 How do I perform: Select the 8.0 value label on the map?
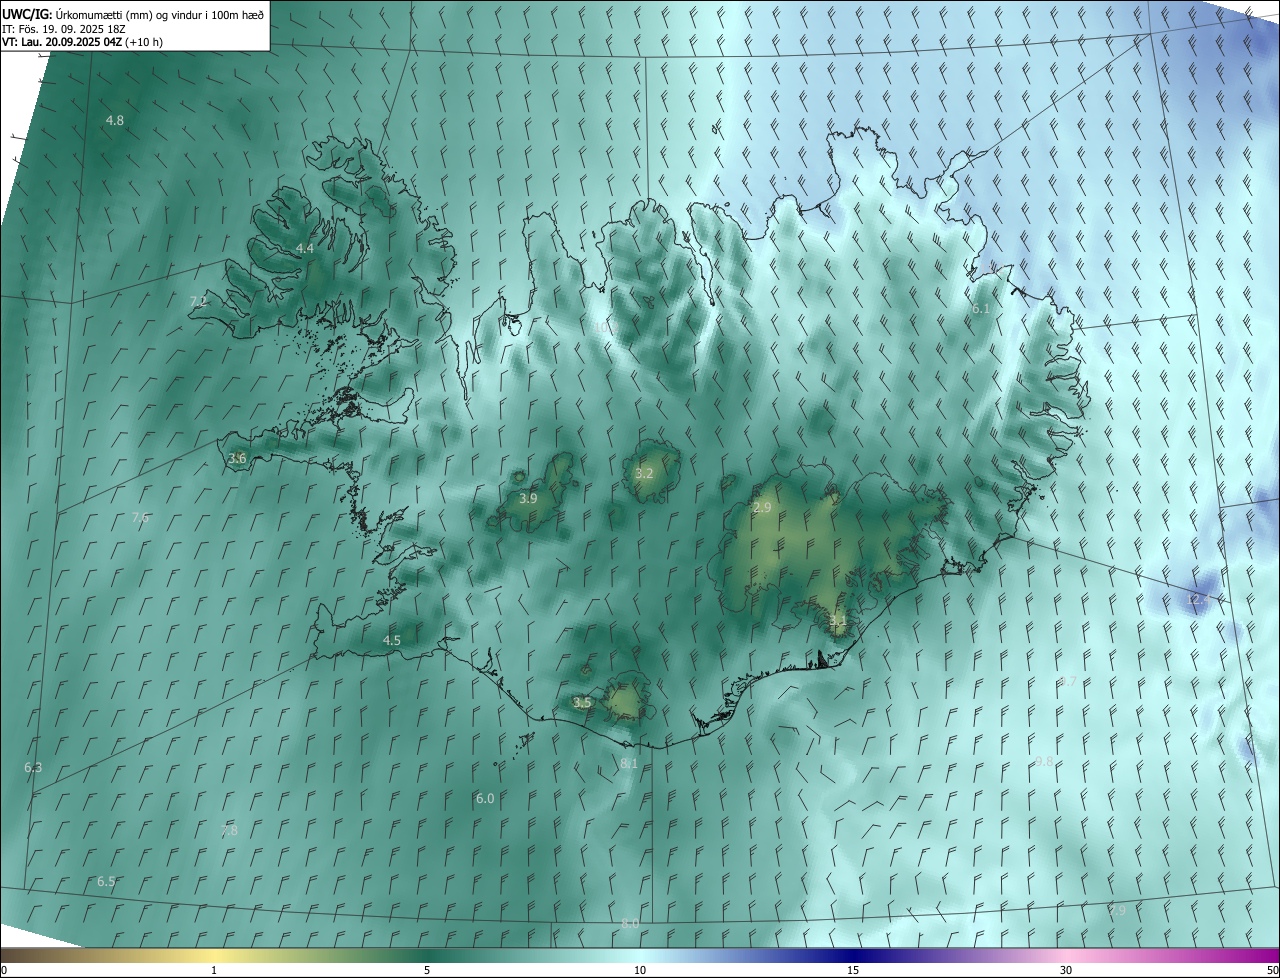[x=630, y=923]
